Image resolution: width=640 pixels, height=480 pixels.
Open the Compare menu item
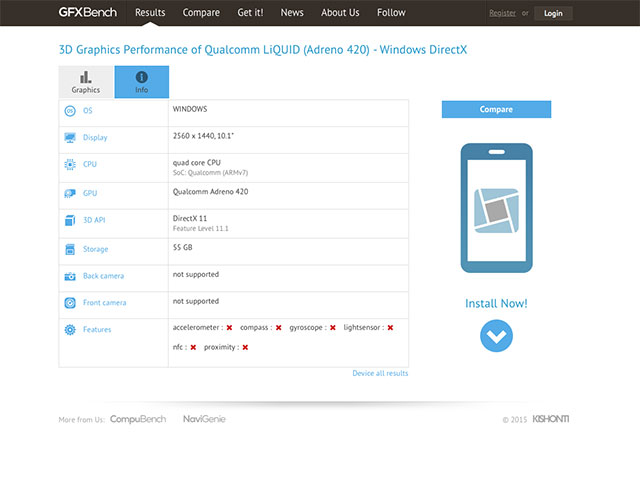tap(201, 13)
